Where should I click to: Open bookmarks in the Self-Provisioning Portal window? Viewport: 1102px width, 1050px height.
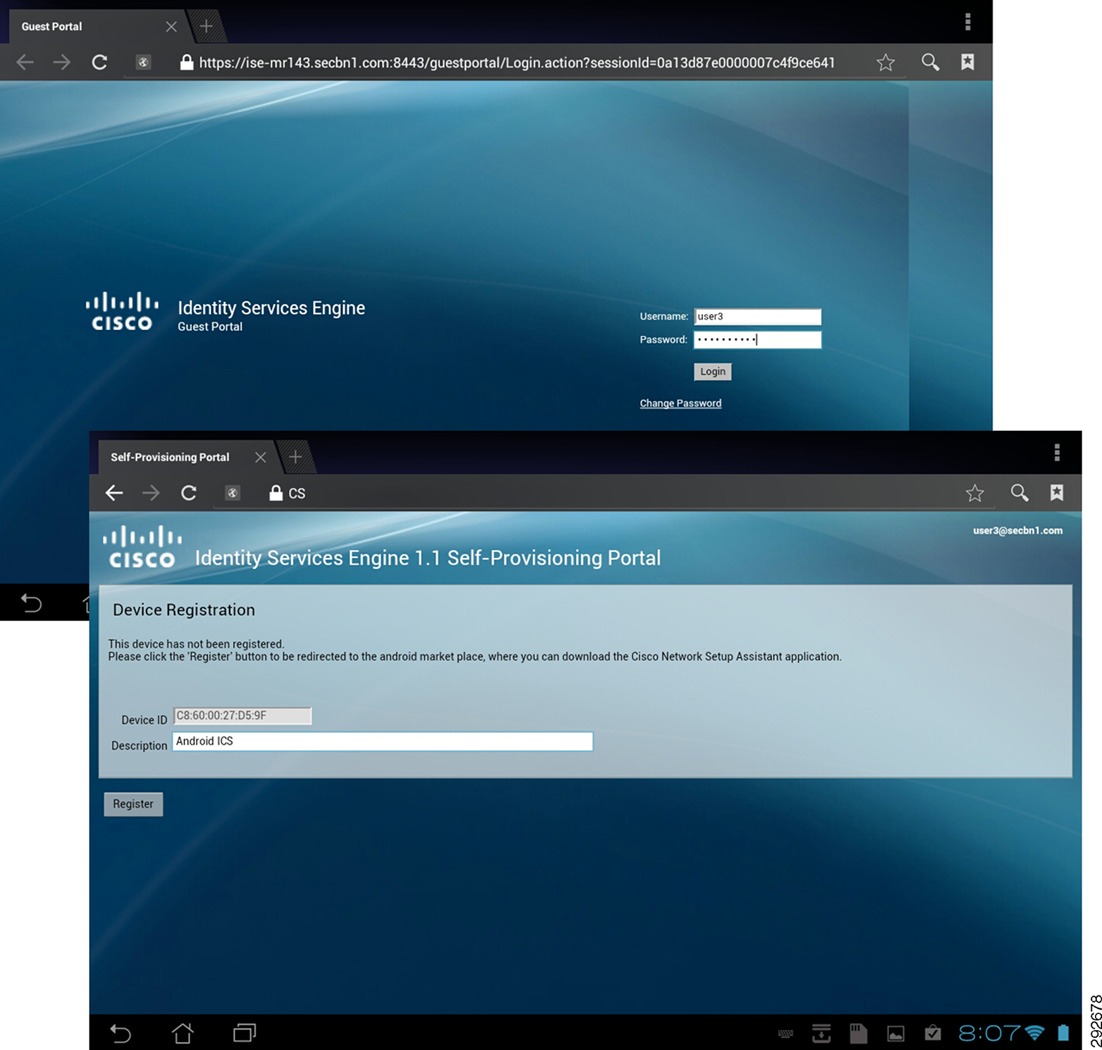(x=1056, y=493)
